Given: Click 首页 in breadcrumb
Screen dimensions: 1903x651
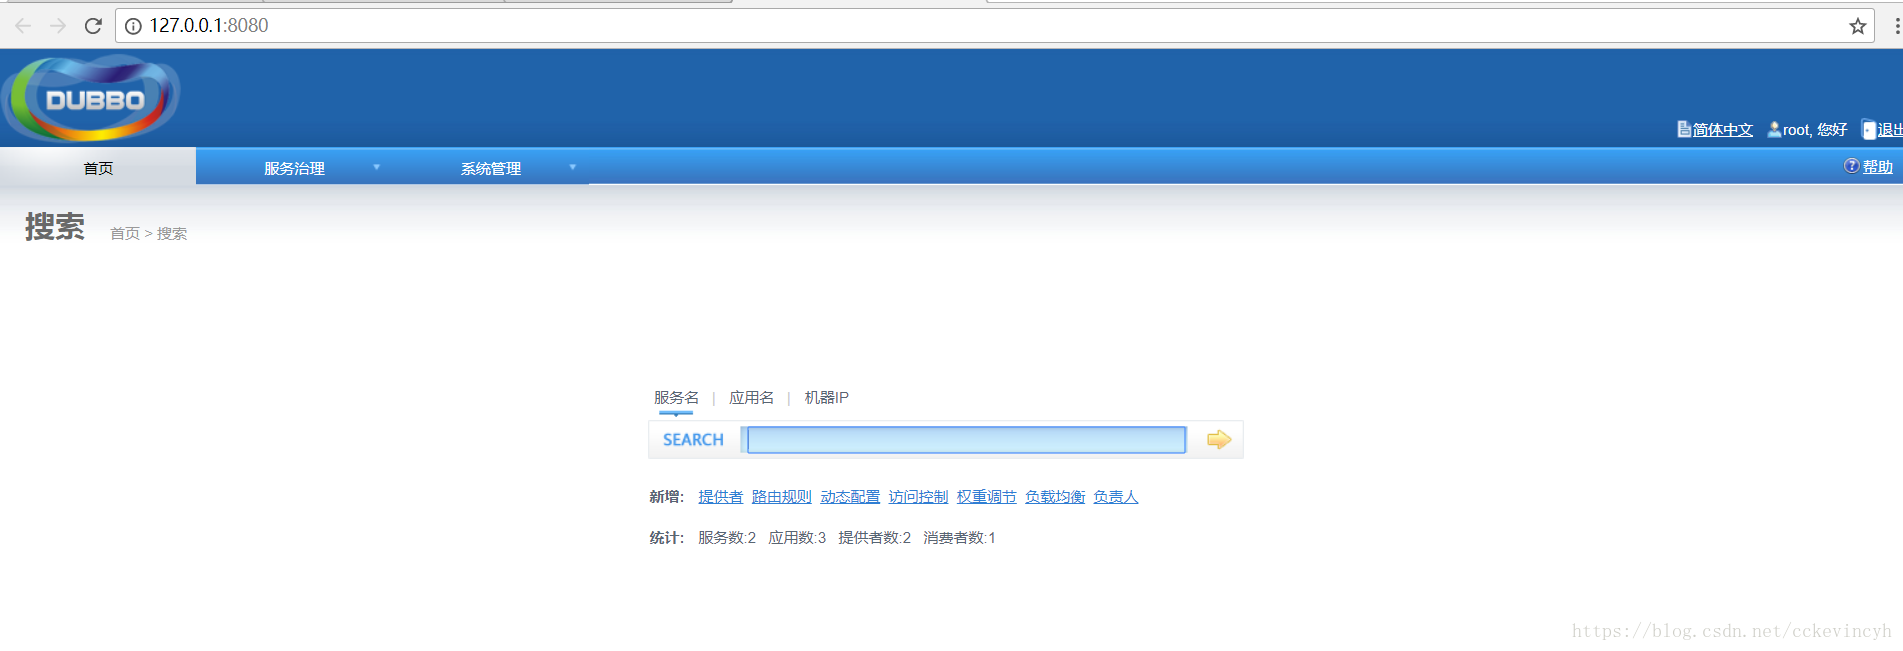Looking at the screenshot, I should pyautogui.click(x=125, y=233).
